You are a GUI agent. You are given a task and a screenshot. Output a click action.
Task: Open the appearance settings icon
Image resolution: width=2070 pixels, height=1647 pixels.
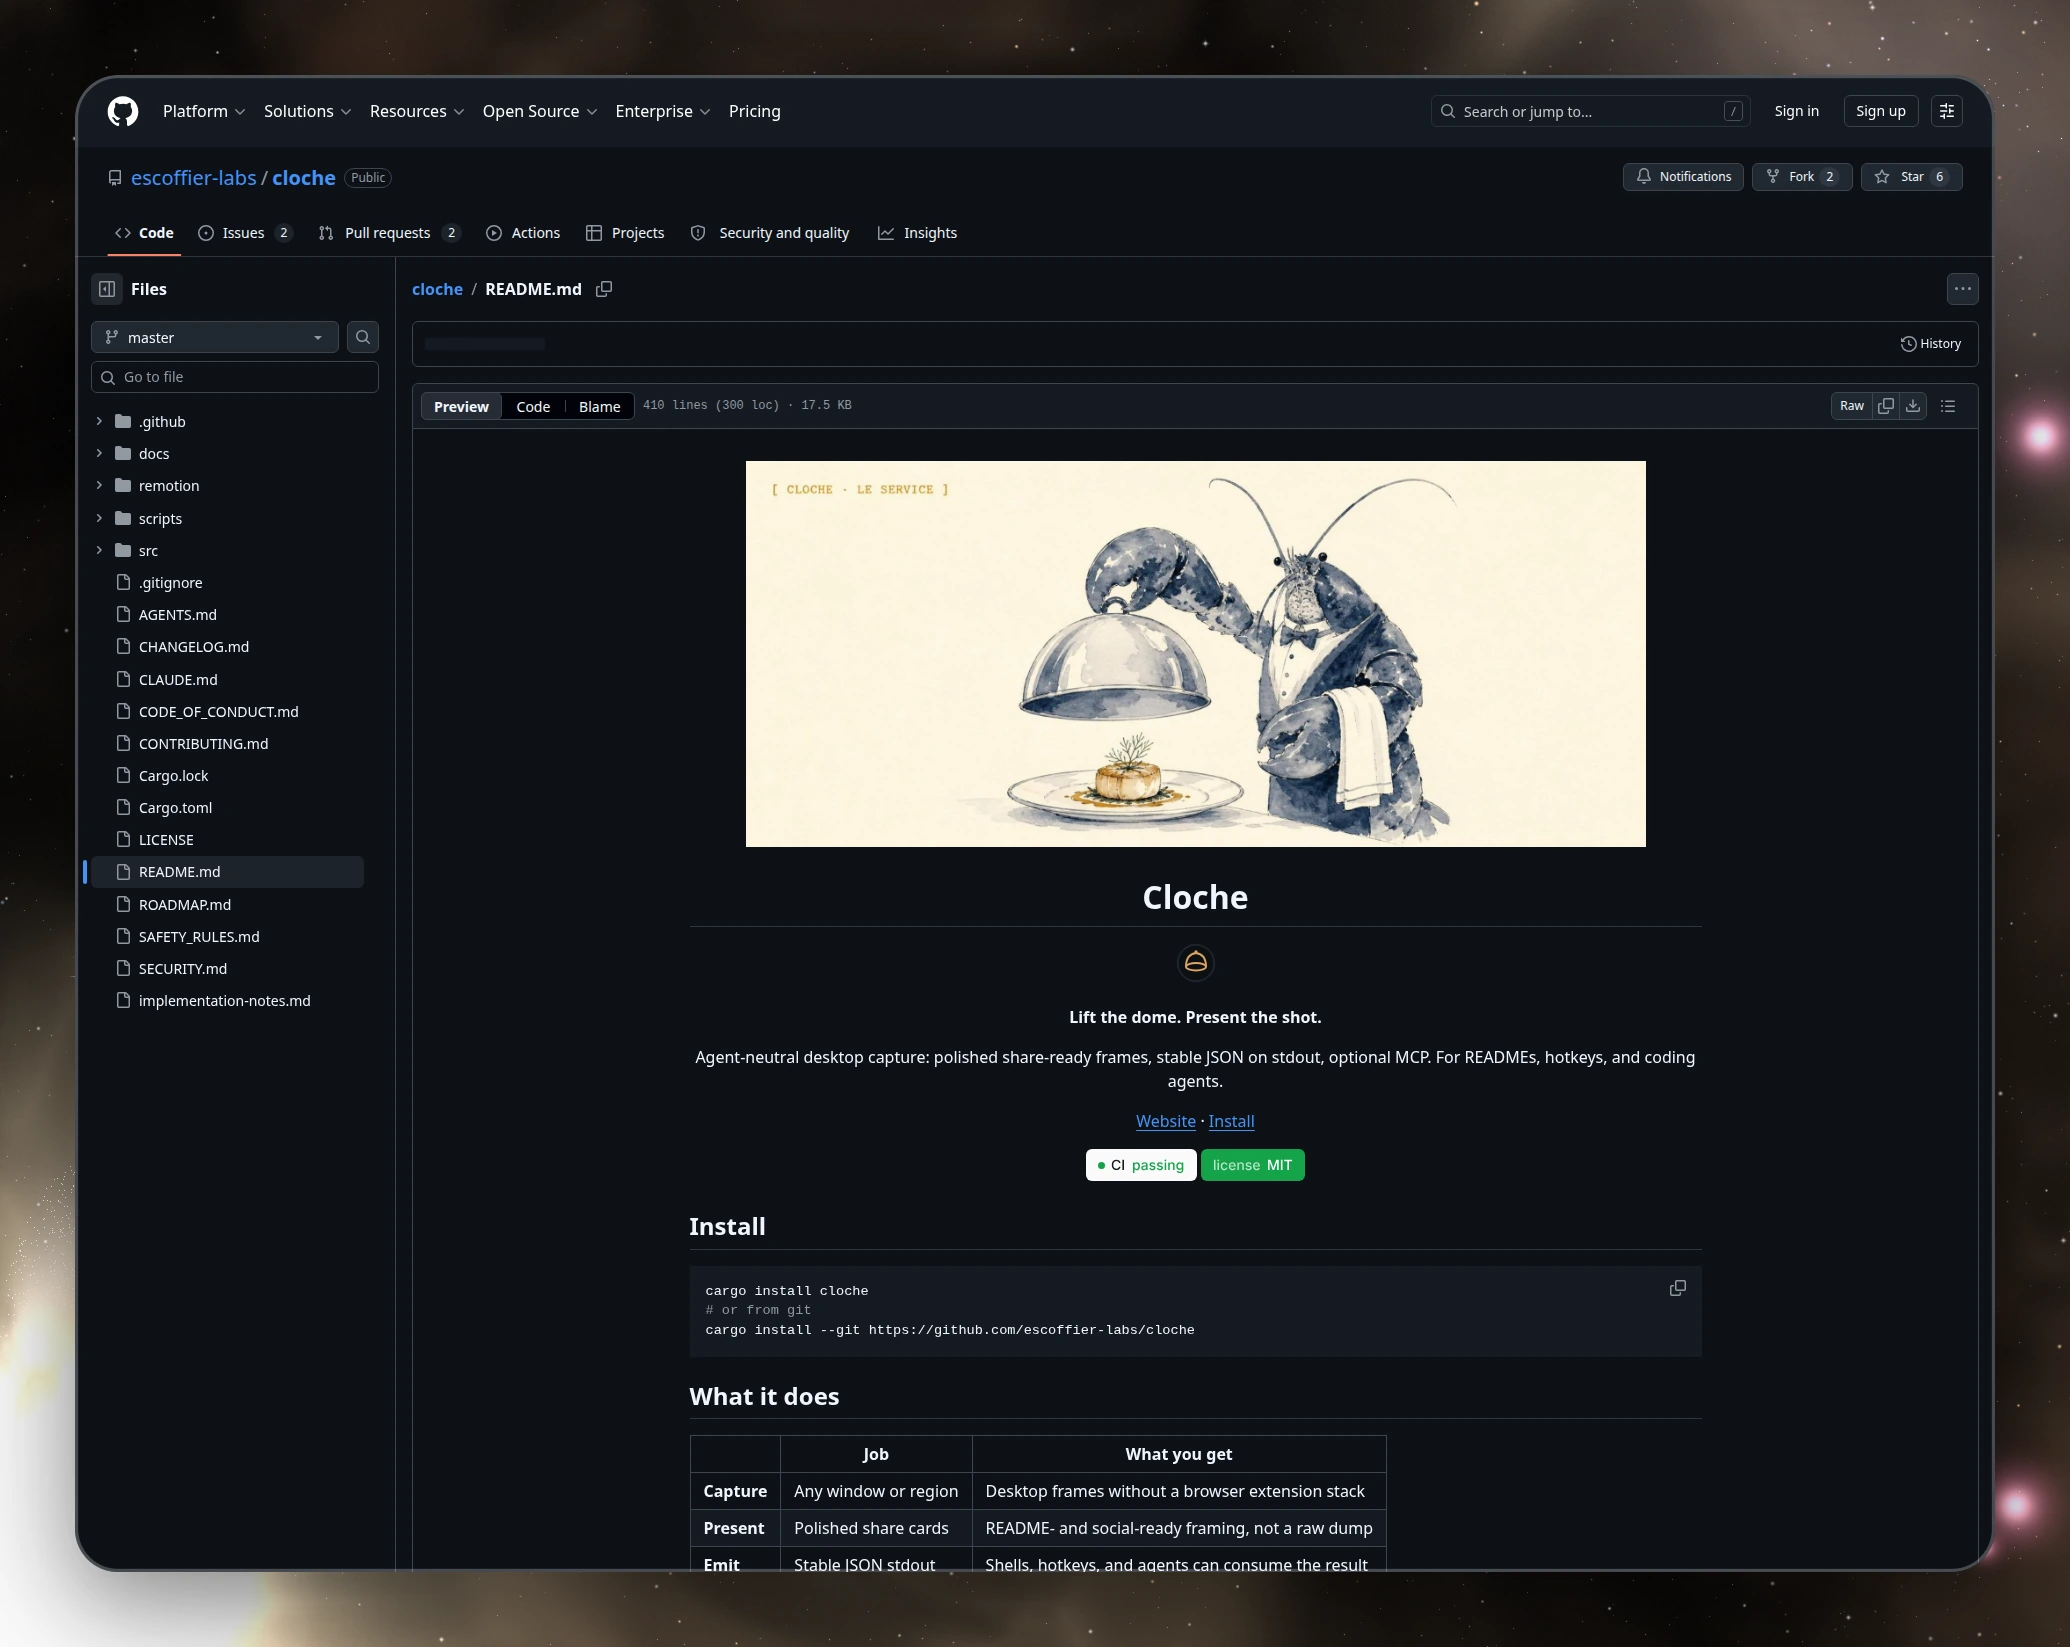(1947, 111)
